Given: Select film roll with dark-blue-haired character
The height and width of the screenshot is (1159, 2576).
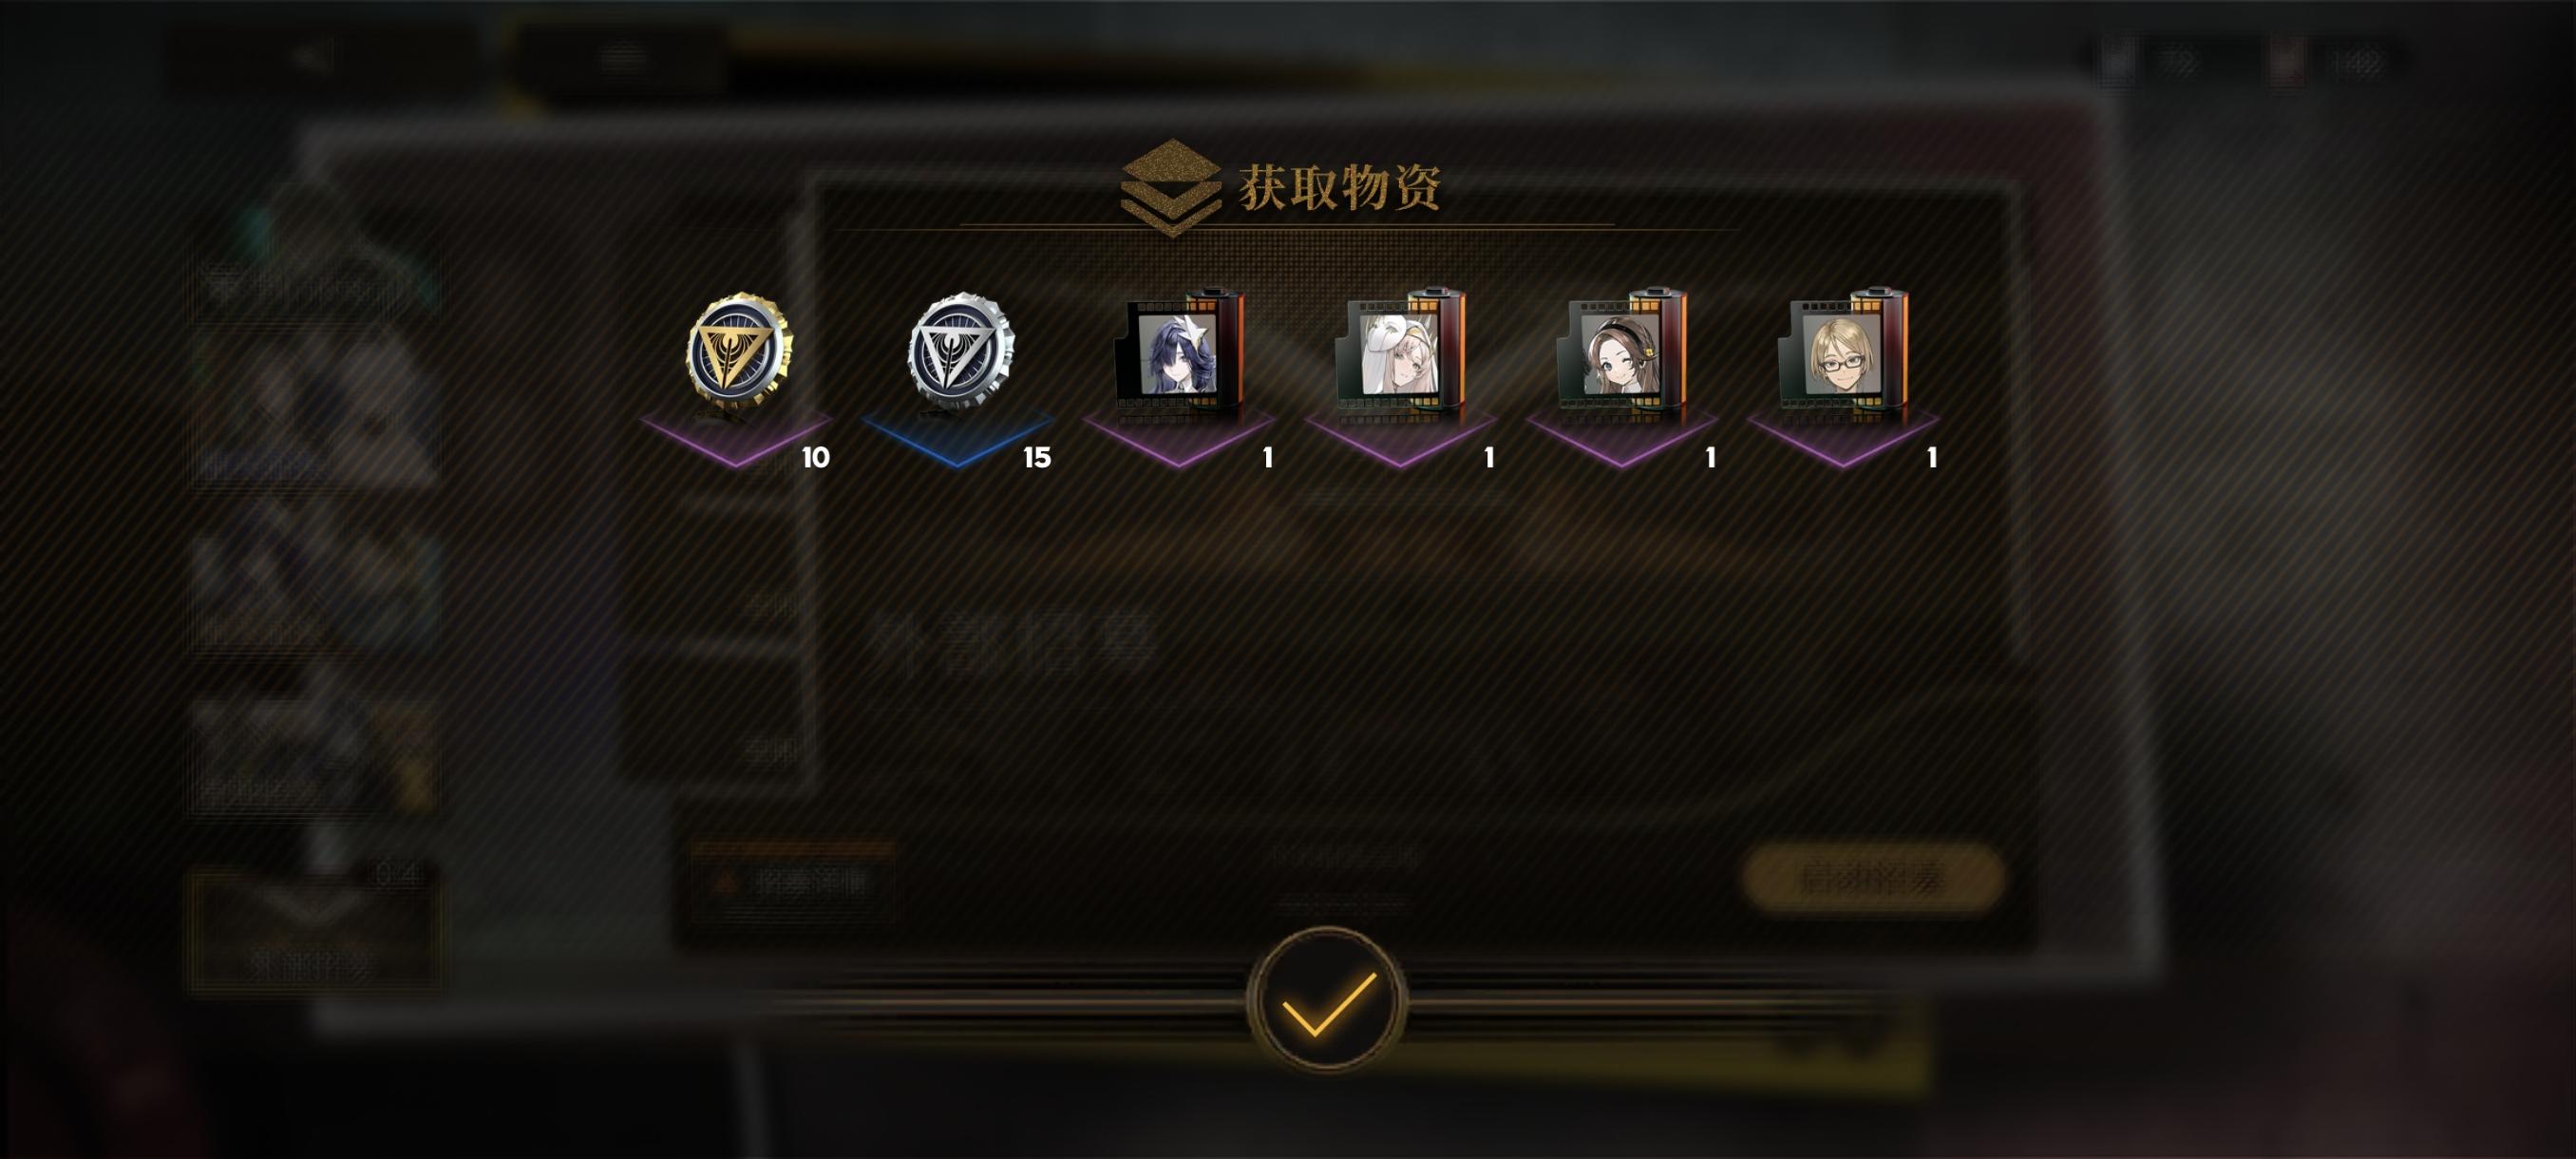Looking at the screenshot, I should click(x=1179, y=351).
